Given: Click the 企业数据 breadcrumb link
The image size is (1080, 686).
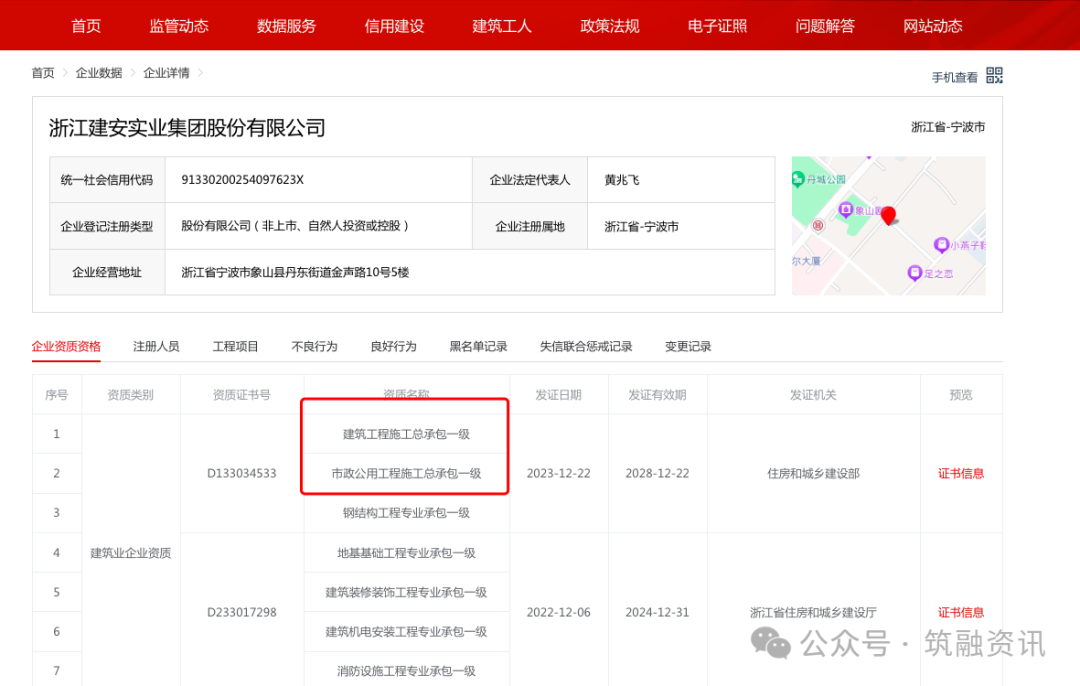Looking at the screenshot, I should point(98,73).
